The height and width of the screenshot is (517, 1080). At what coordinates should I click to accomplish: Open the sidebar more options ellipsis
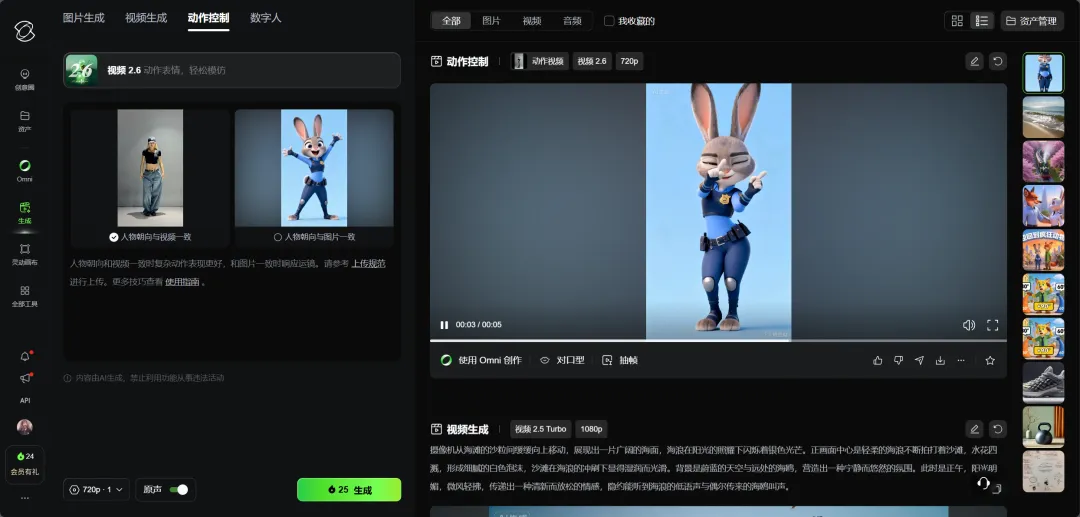tap(25, 498)
